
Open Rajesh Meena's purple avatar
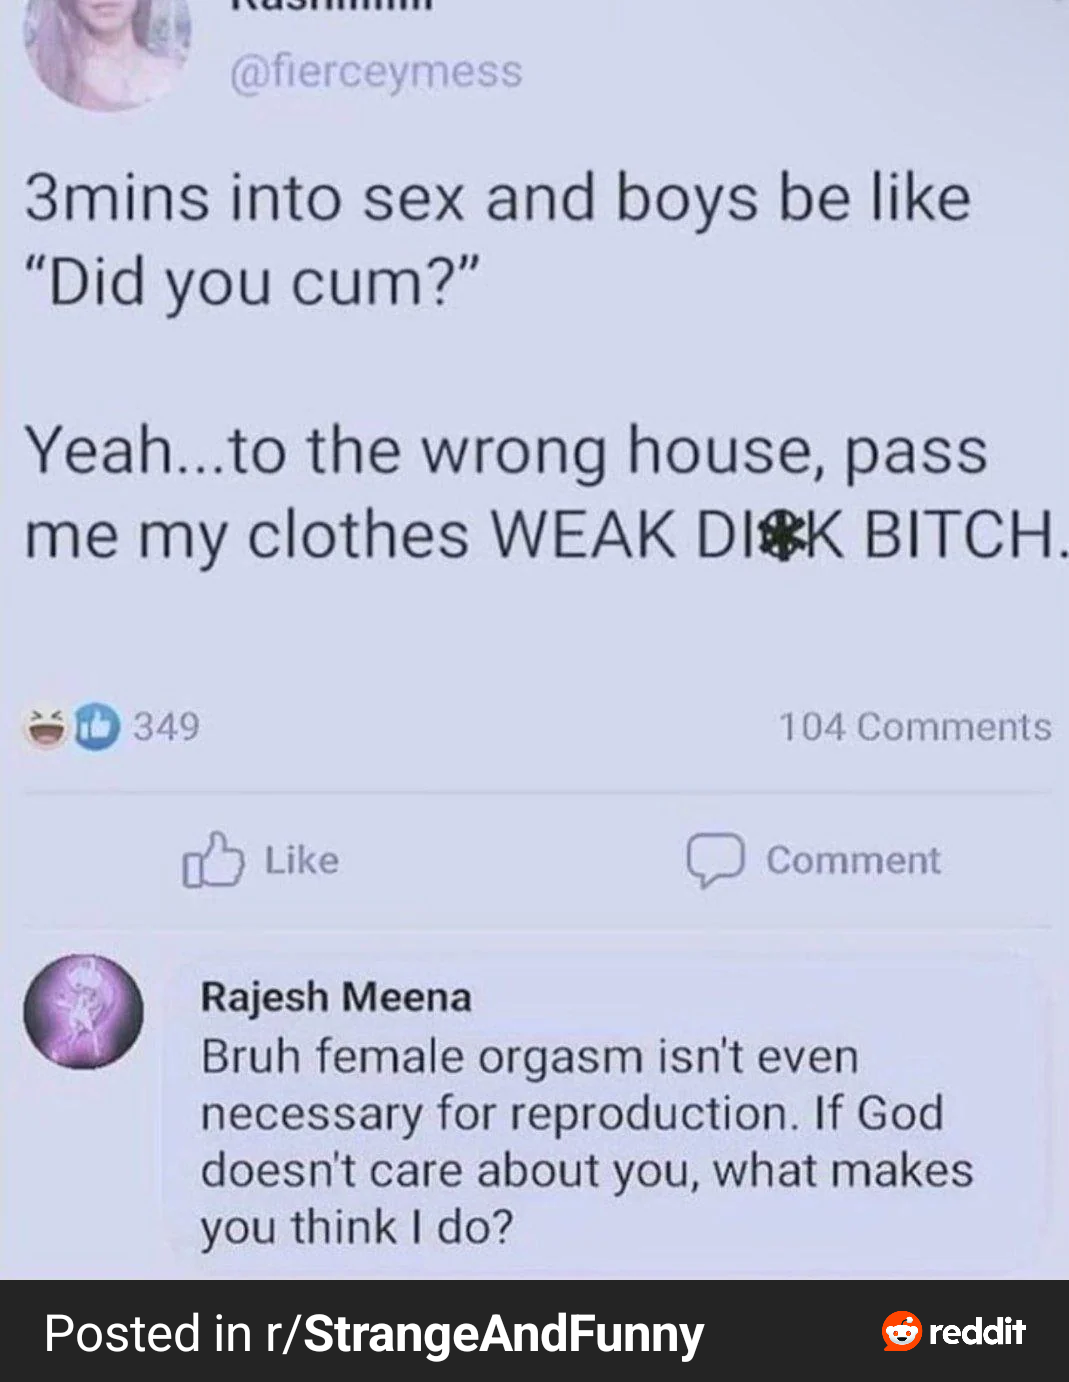point(83,1011)
